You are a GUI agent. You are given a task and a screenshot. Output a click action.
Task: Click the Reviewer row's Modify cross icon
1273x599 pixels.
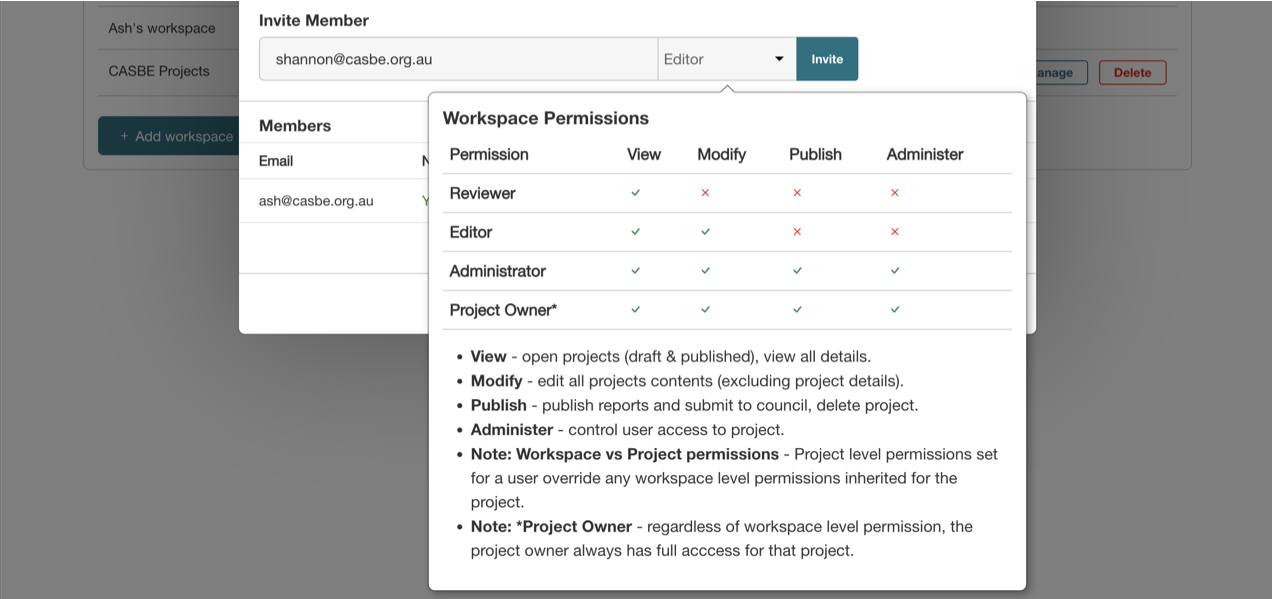[705, 193]
